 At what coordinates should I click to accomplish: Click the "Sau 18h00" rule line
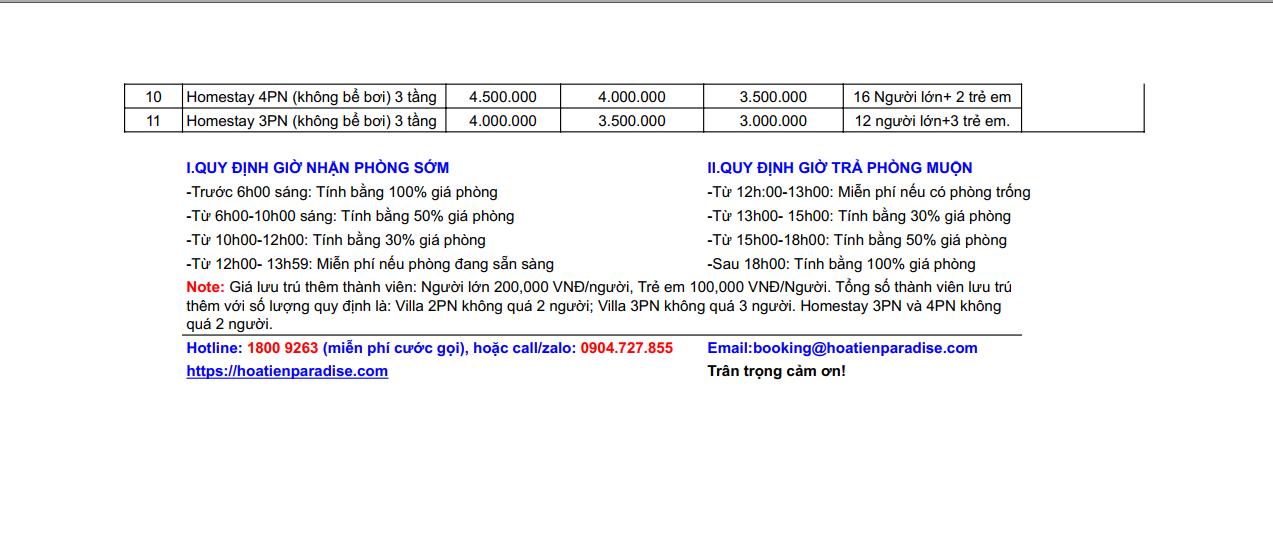pos(840,264)
